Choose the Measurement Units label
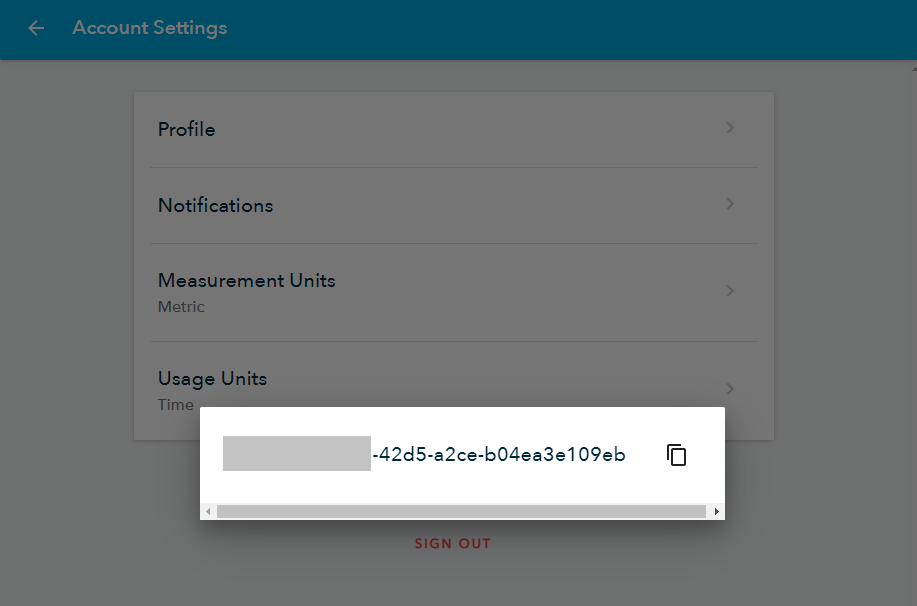 pos(247,280)
